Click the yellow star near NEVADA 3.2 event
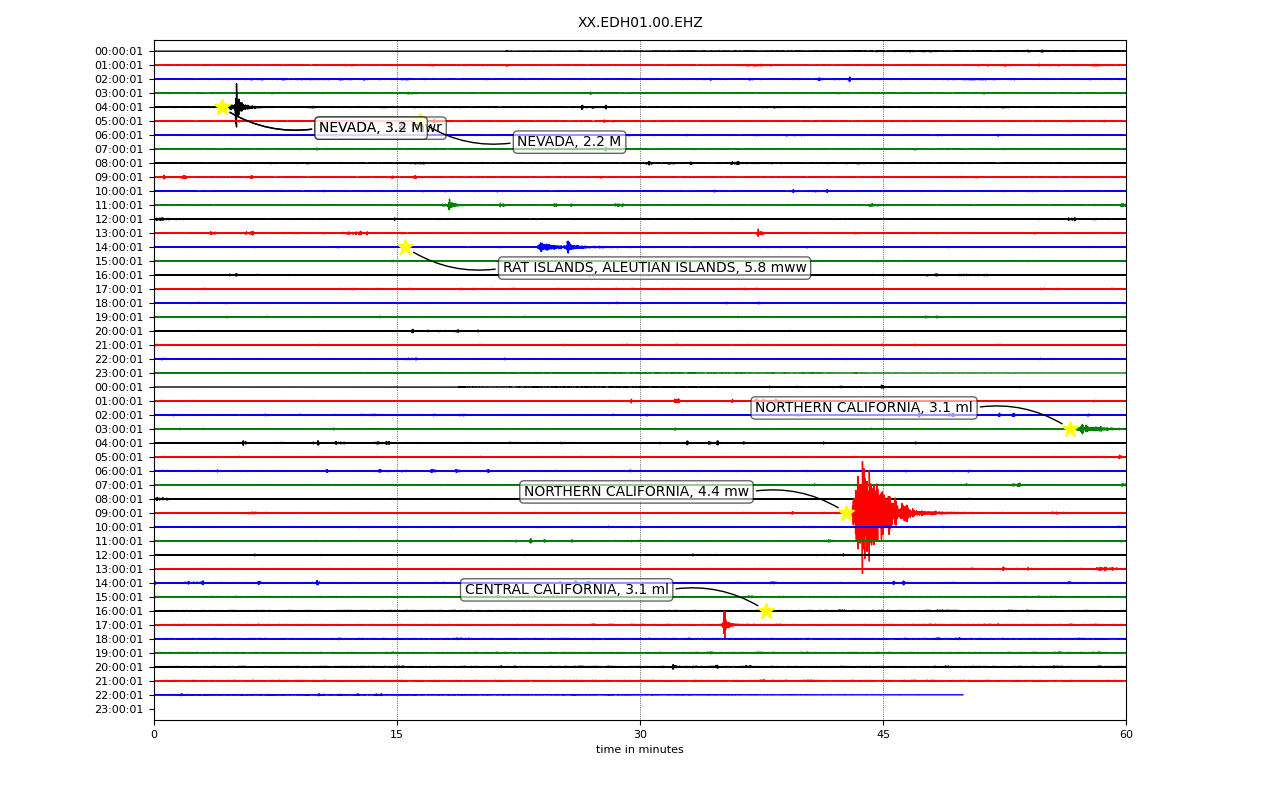This screenshot has height=800, width=1280. (x=222, y=107)
